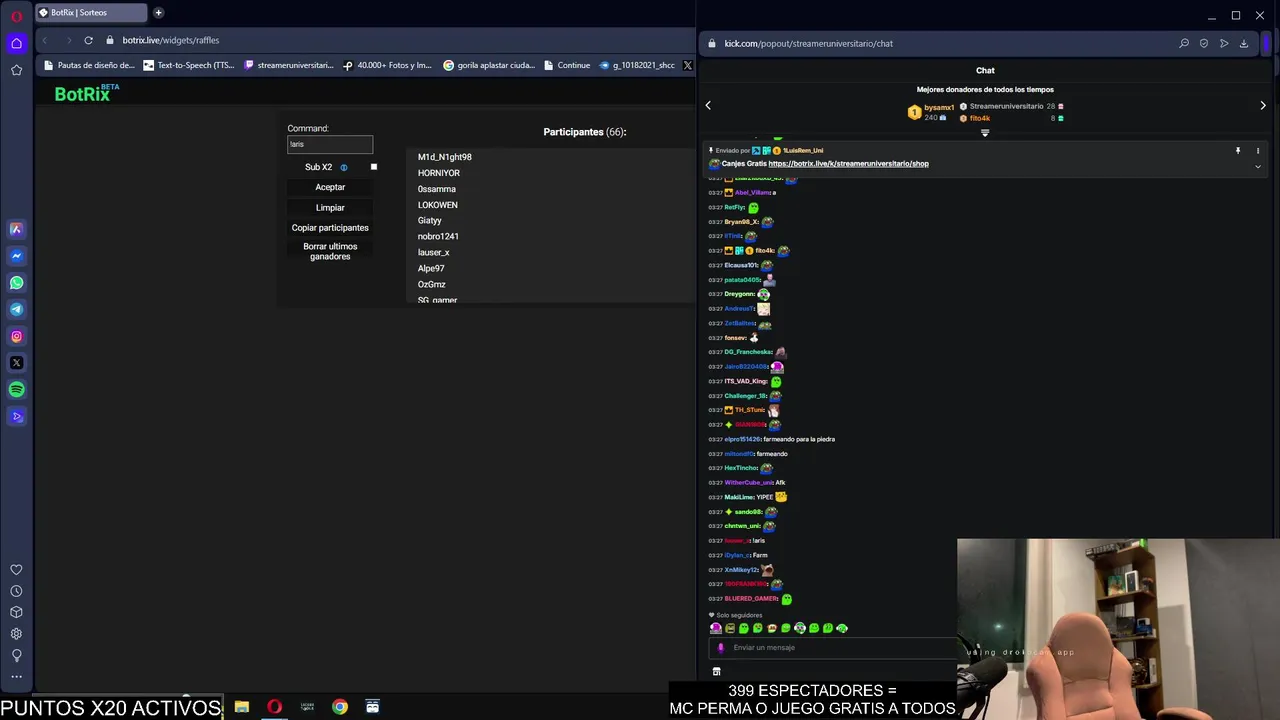Open Google Chrome from taskbar
This screenshot has width=1280, height=720.
tap(340, 707)
